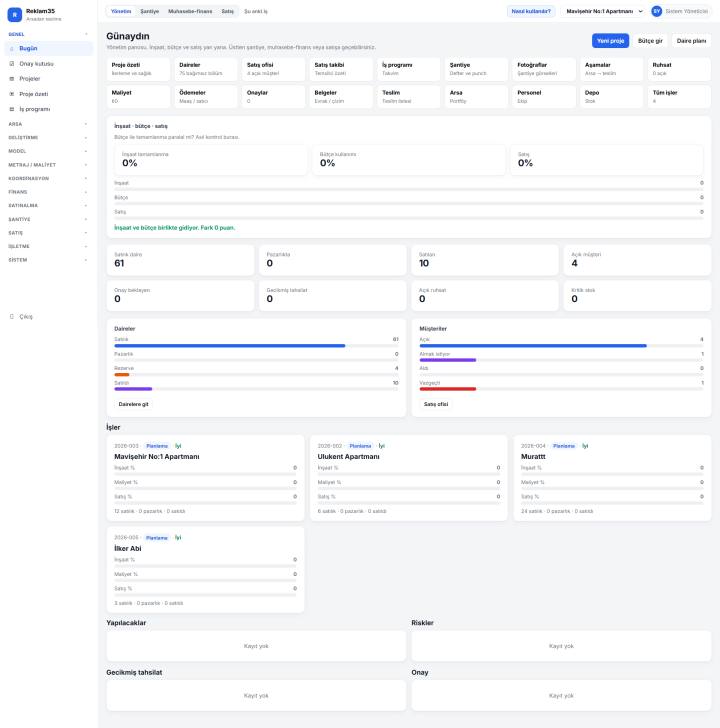The image size is (720, 728).
Task: Open Projeler in the sidebar
Action: 49,79
